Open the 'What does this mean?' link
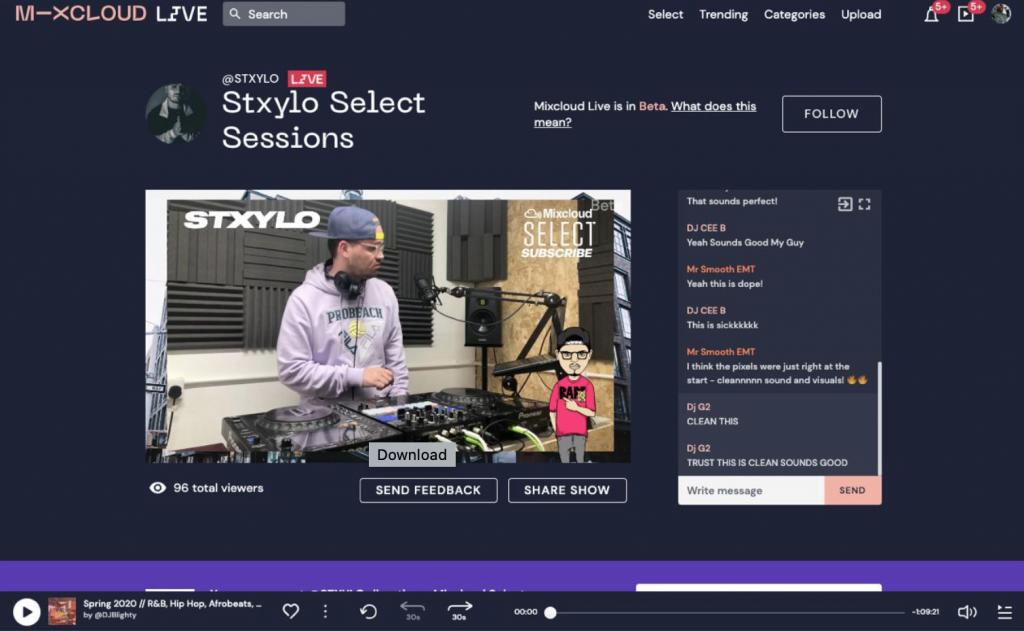Viewport: 1024px width, 631px height. [712, 106]
